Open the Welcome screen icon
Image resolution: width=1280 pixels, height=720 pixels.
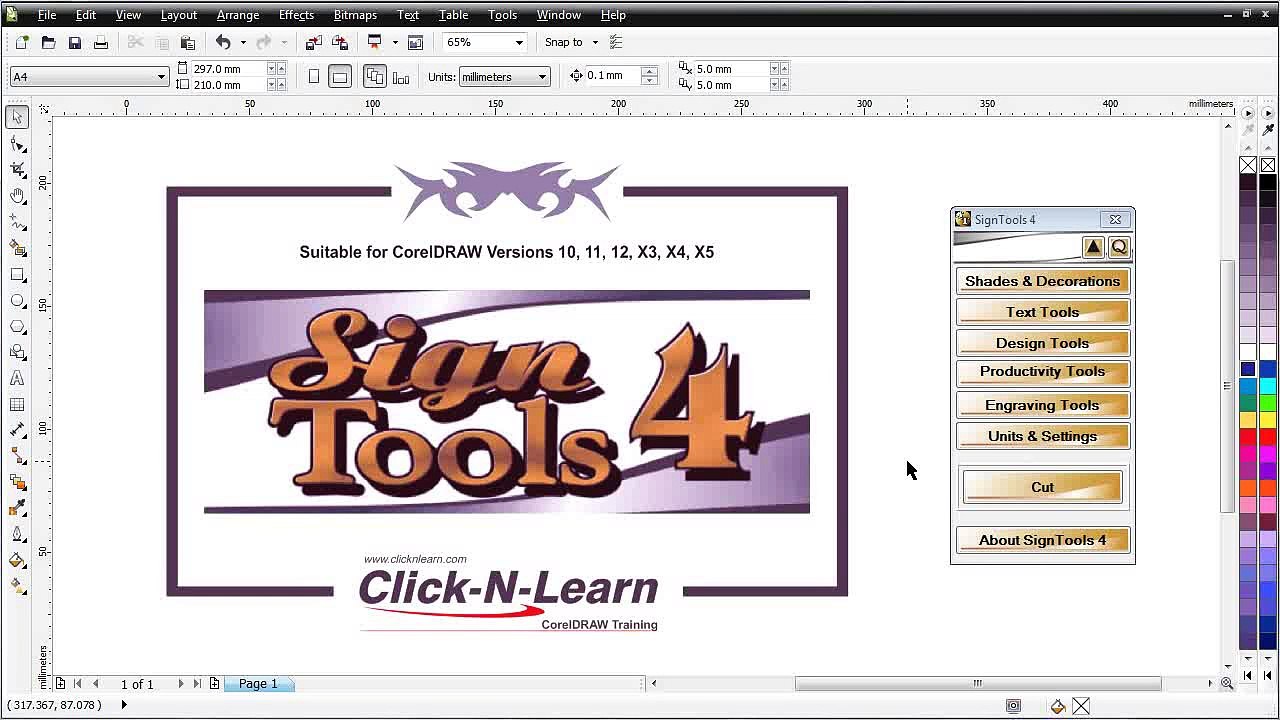point(415,42)
